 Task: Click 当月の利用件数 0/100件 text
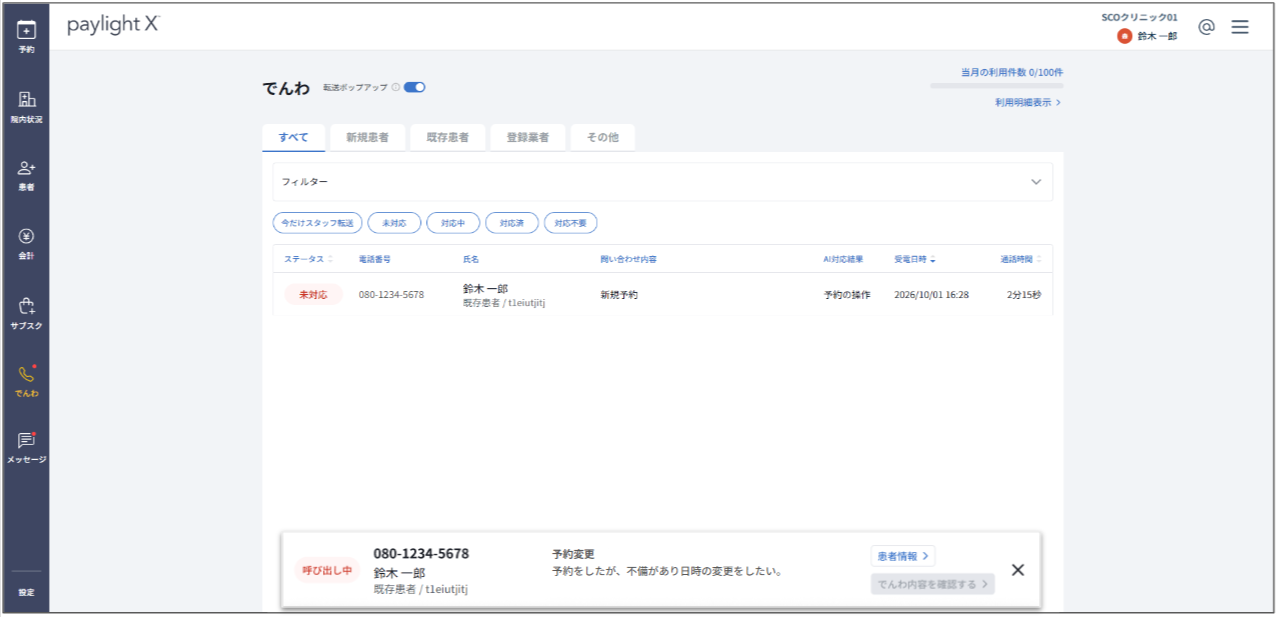point(1012,72)
